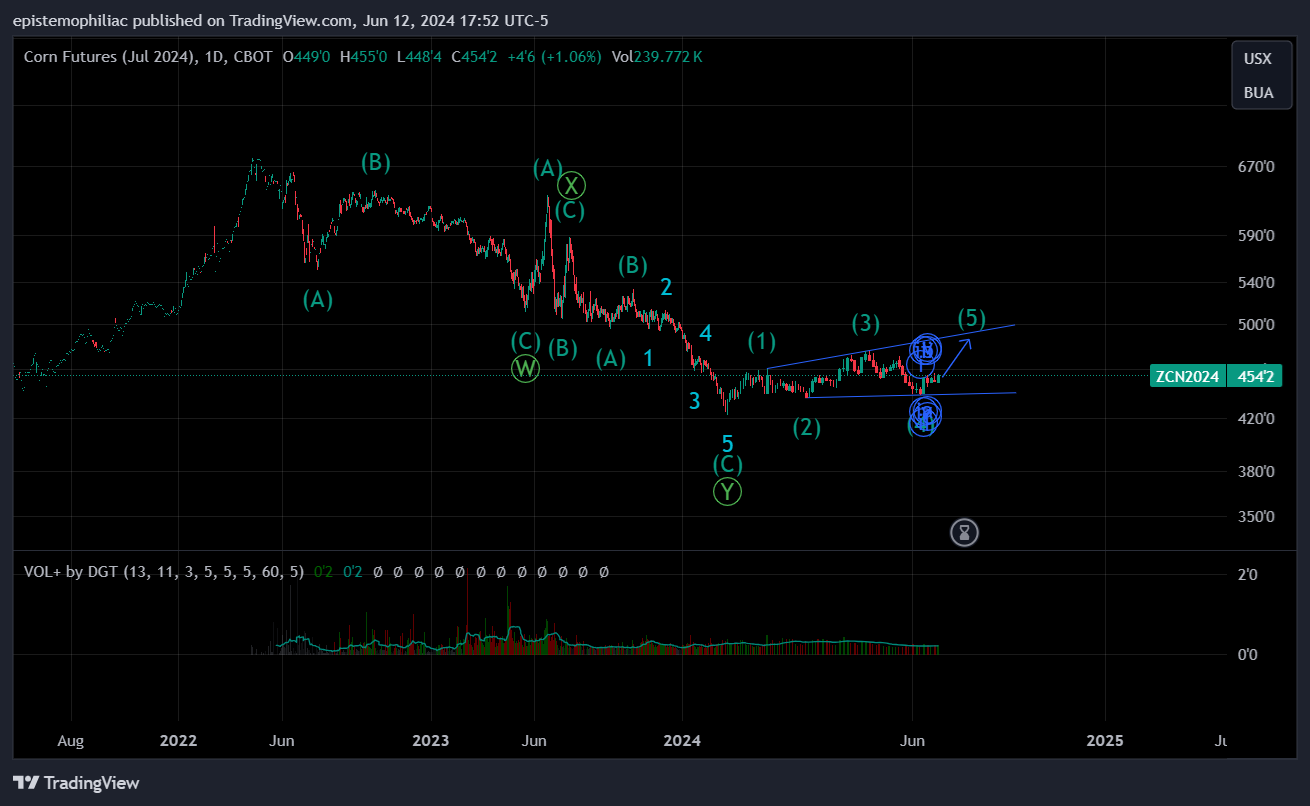1310x806 pixels.
Task: Click the ZCN2024 symbol tag
Action: tap(1188, 377)
